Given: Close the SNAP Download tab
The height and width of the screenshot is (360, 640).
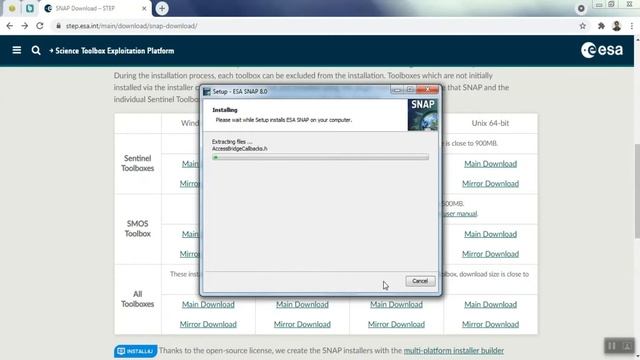Looking at the screenshot, I should point(144,8).
